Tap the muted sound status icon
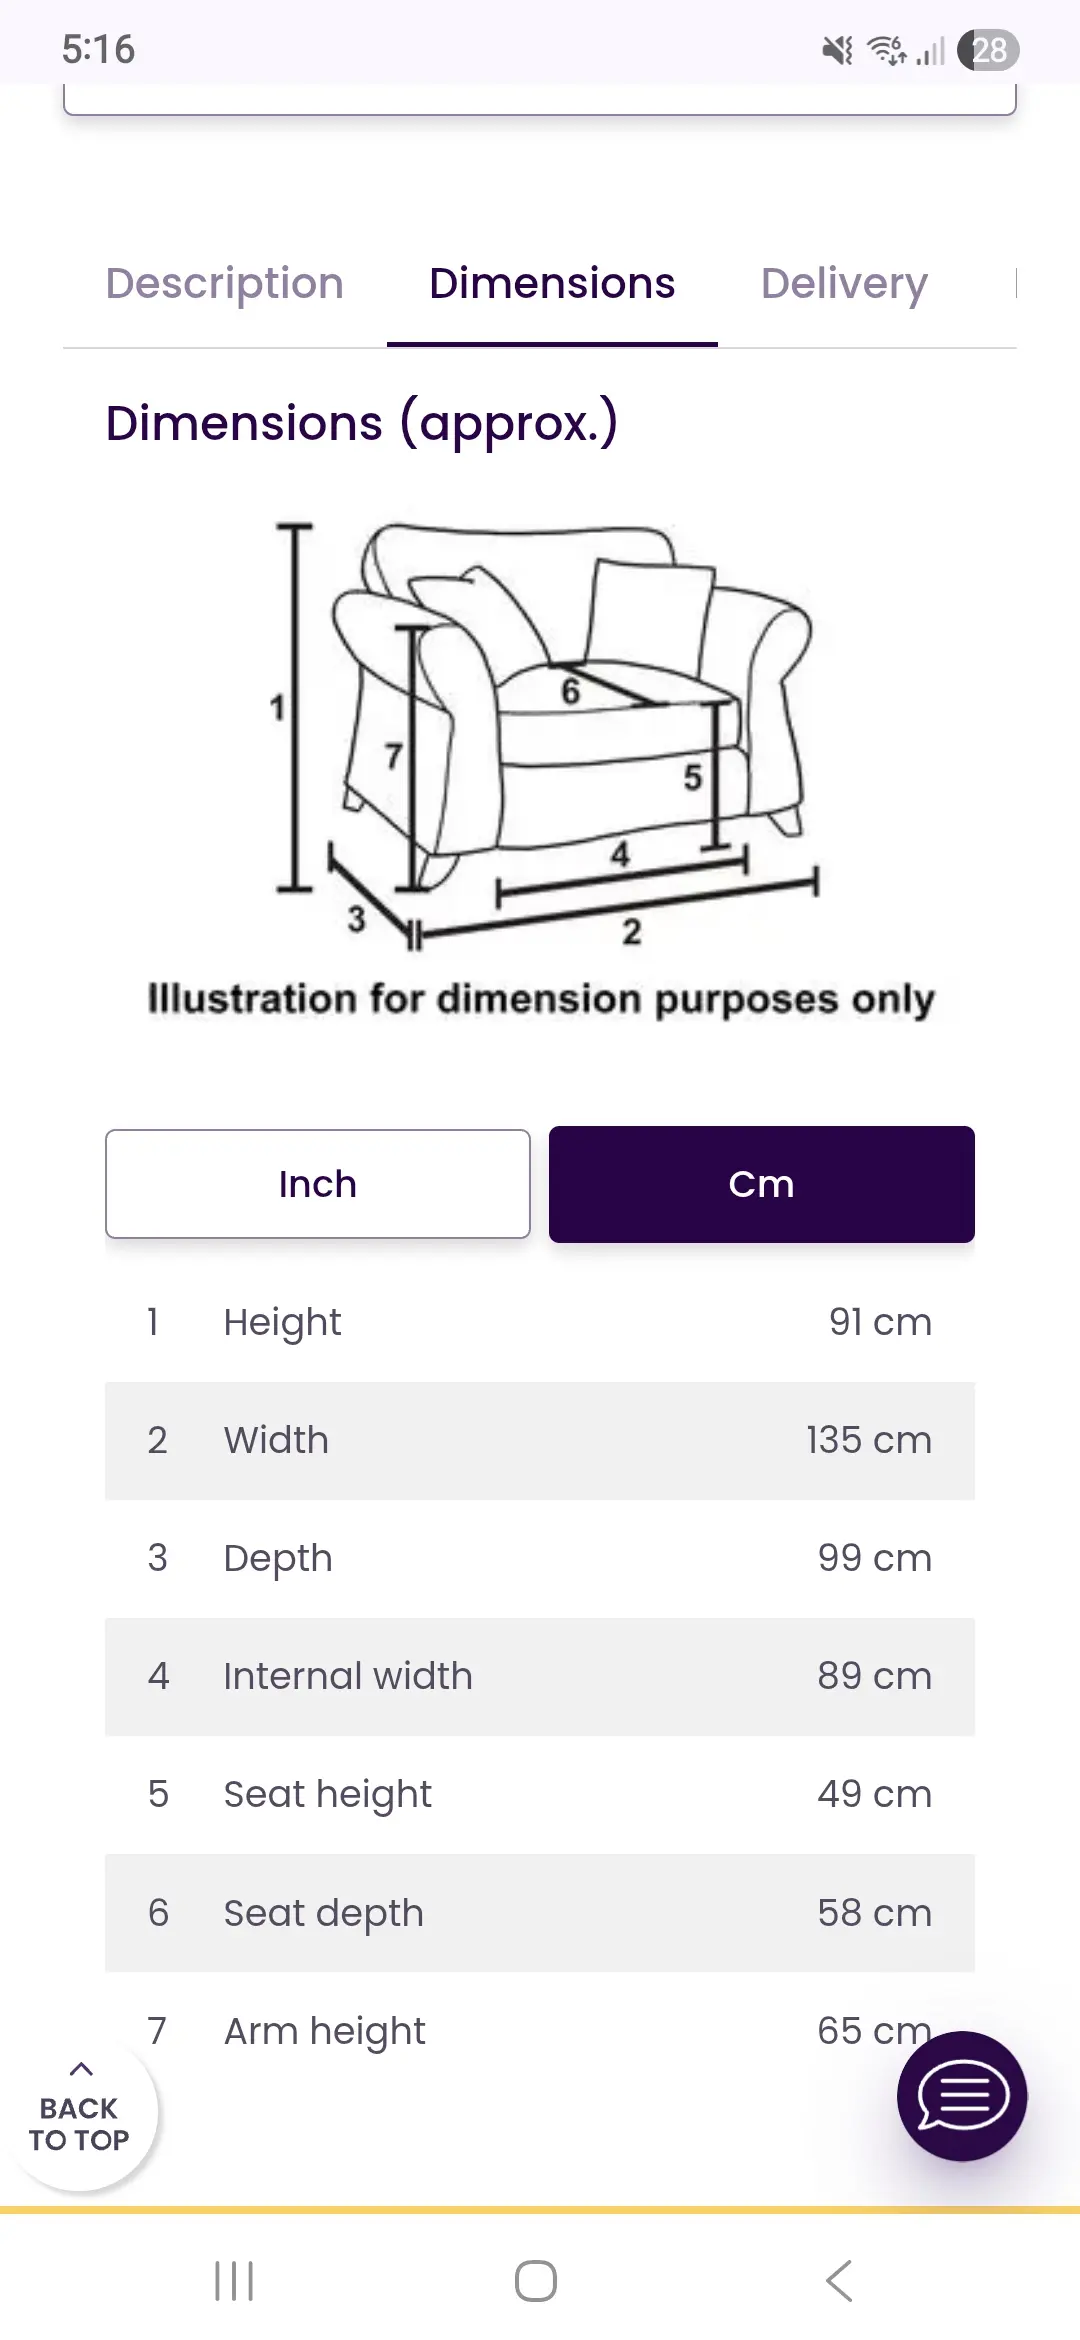The height and width of the screenshot is (2340, 1080). pyautogui.click(x=837, y=50)
